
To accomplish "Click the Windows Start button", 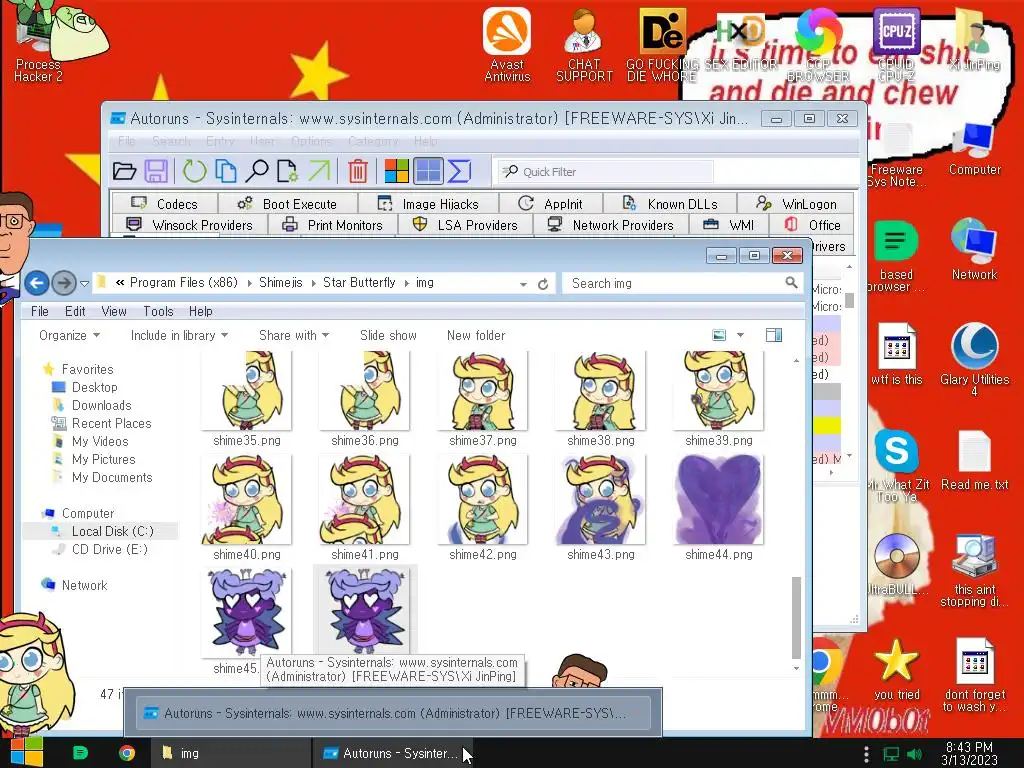I will (x=27, y=752).
